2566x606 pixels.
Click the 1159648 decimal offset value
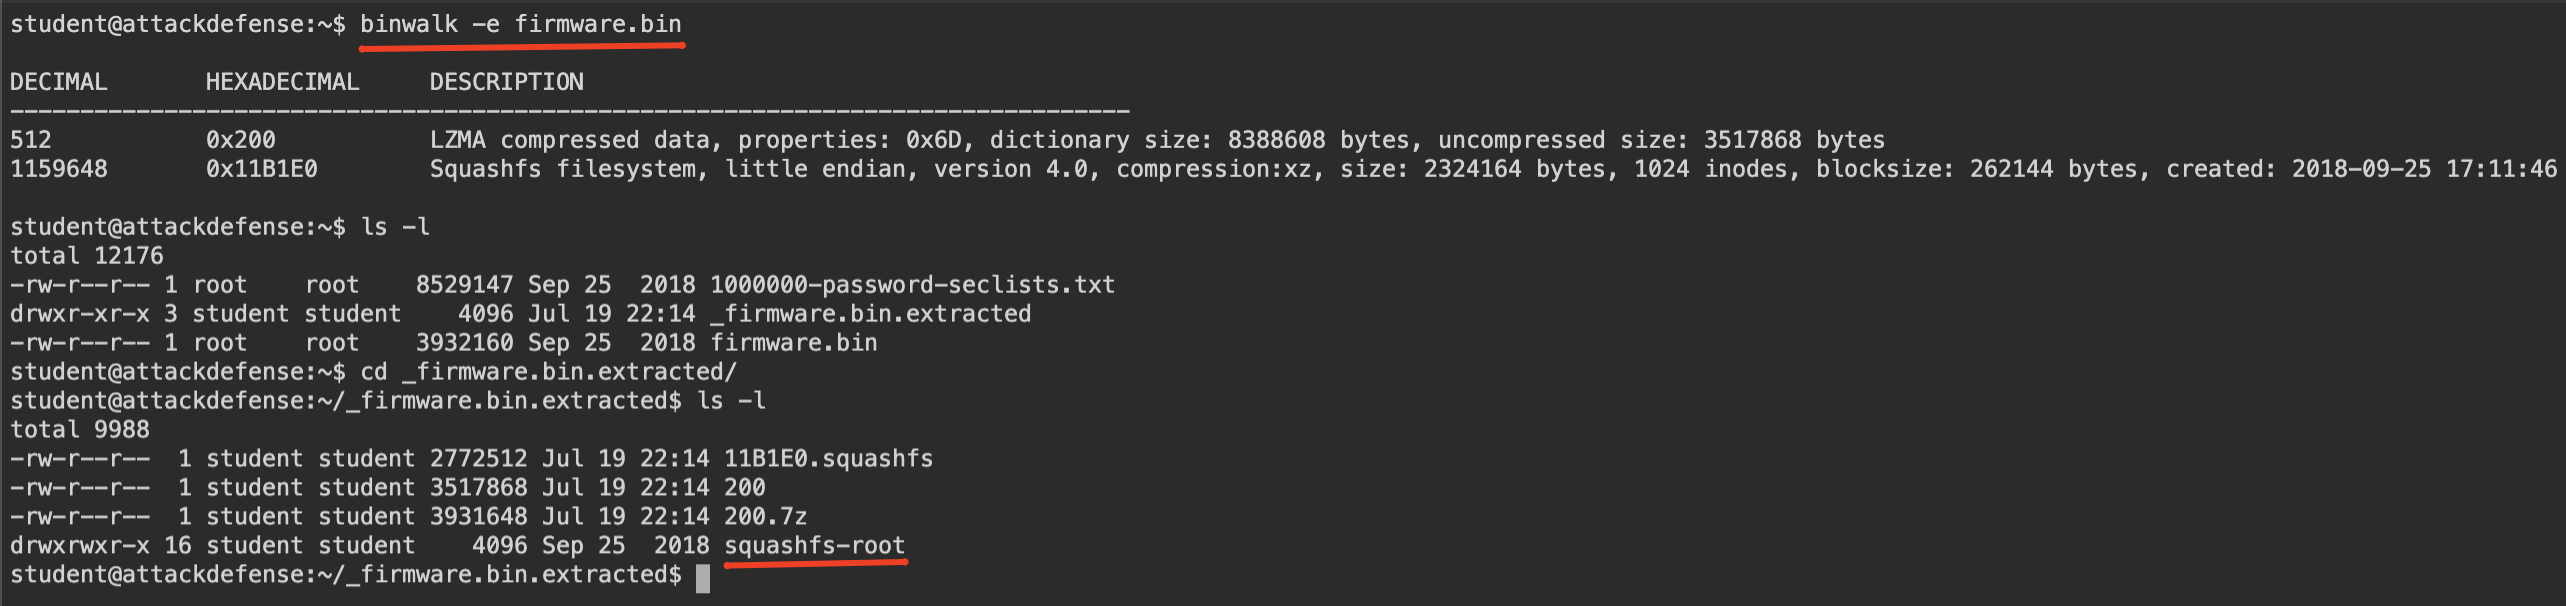59,169
